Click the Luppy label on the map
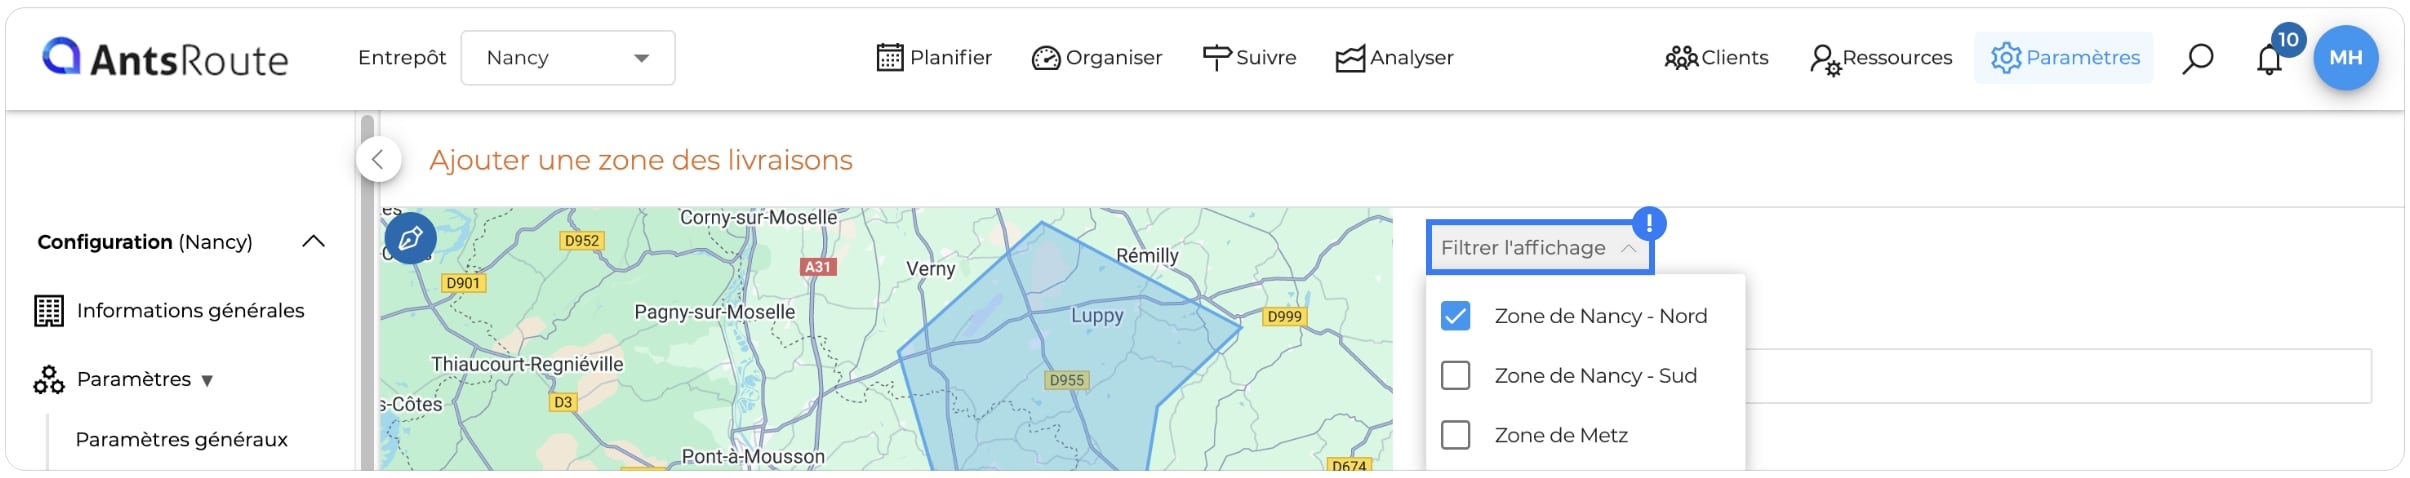 [x=1097, y=316]
